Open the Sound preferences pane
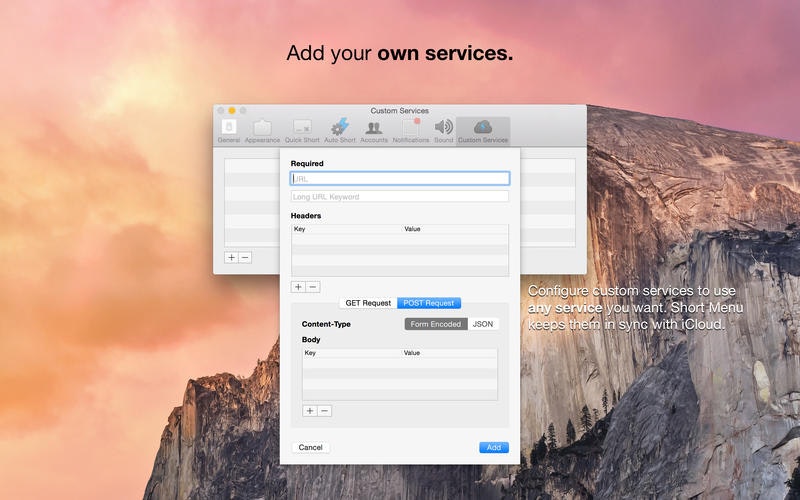Viewport: 800px width, 500px height. [x=443, y=131]
